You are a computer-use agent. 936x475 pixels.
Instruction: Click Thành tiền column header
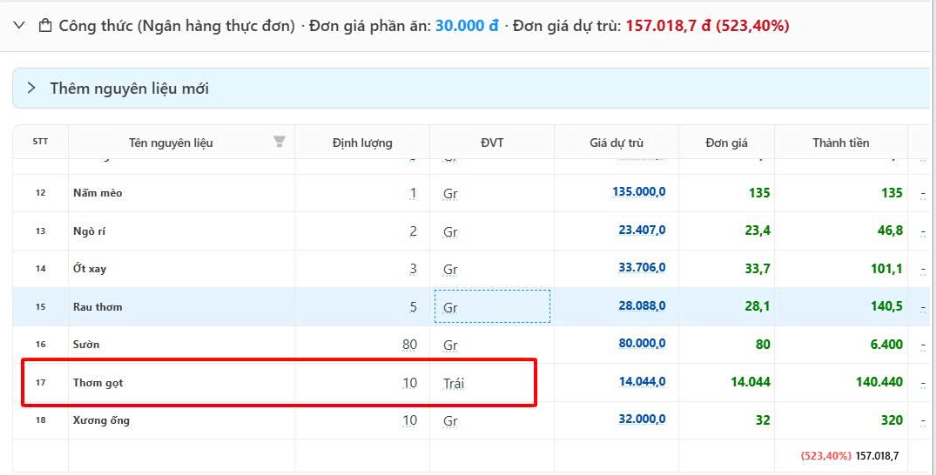coord(840,143)
